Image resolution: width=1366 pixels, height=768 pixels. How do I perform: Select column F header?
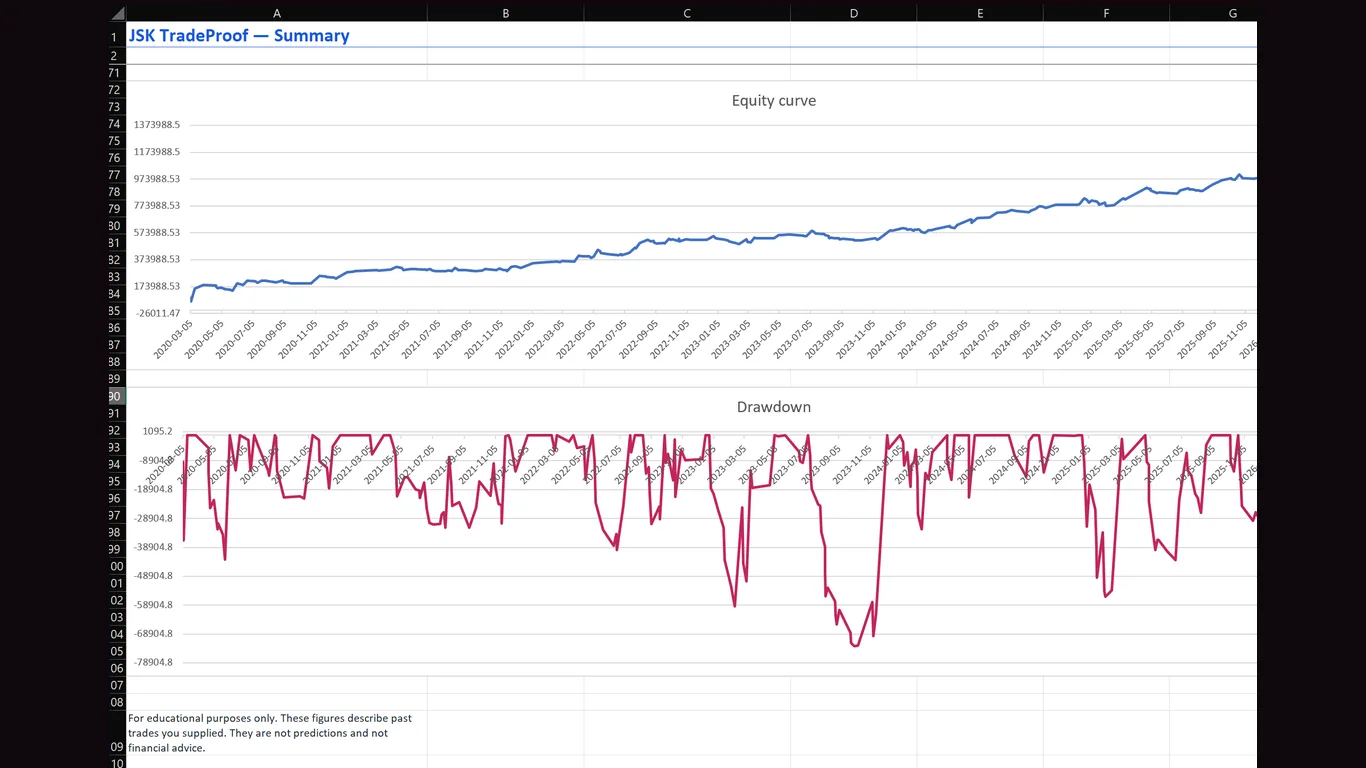[1106, 13]
